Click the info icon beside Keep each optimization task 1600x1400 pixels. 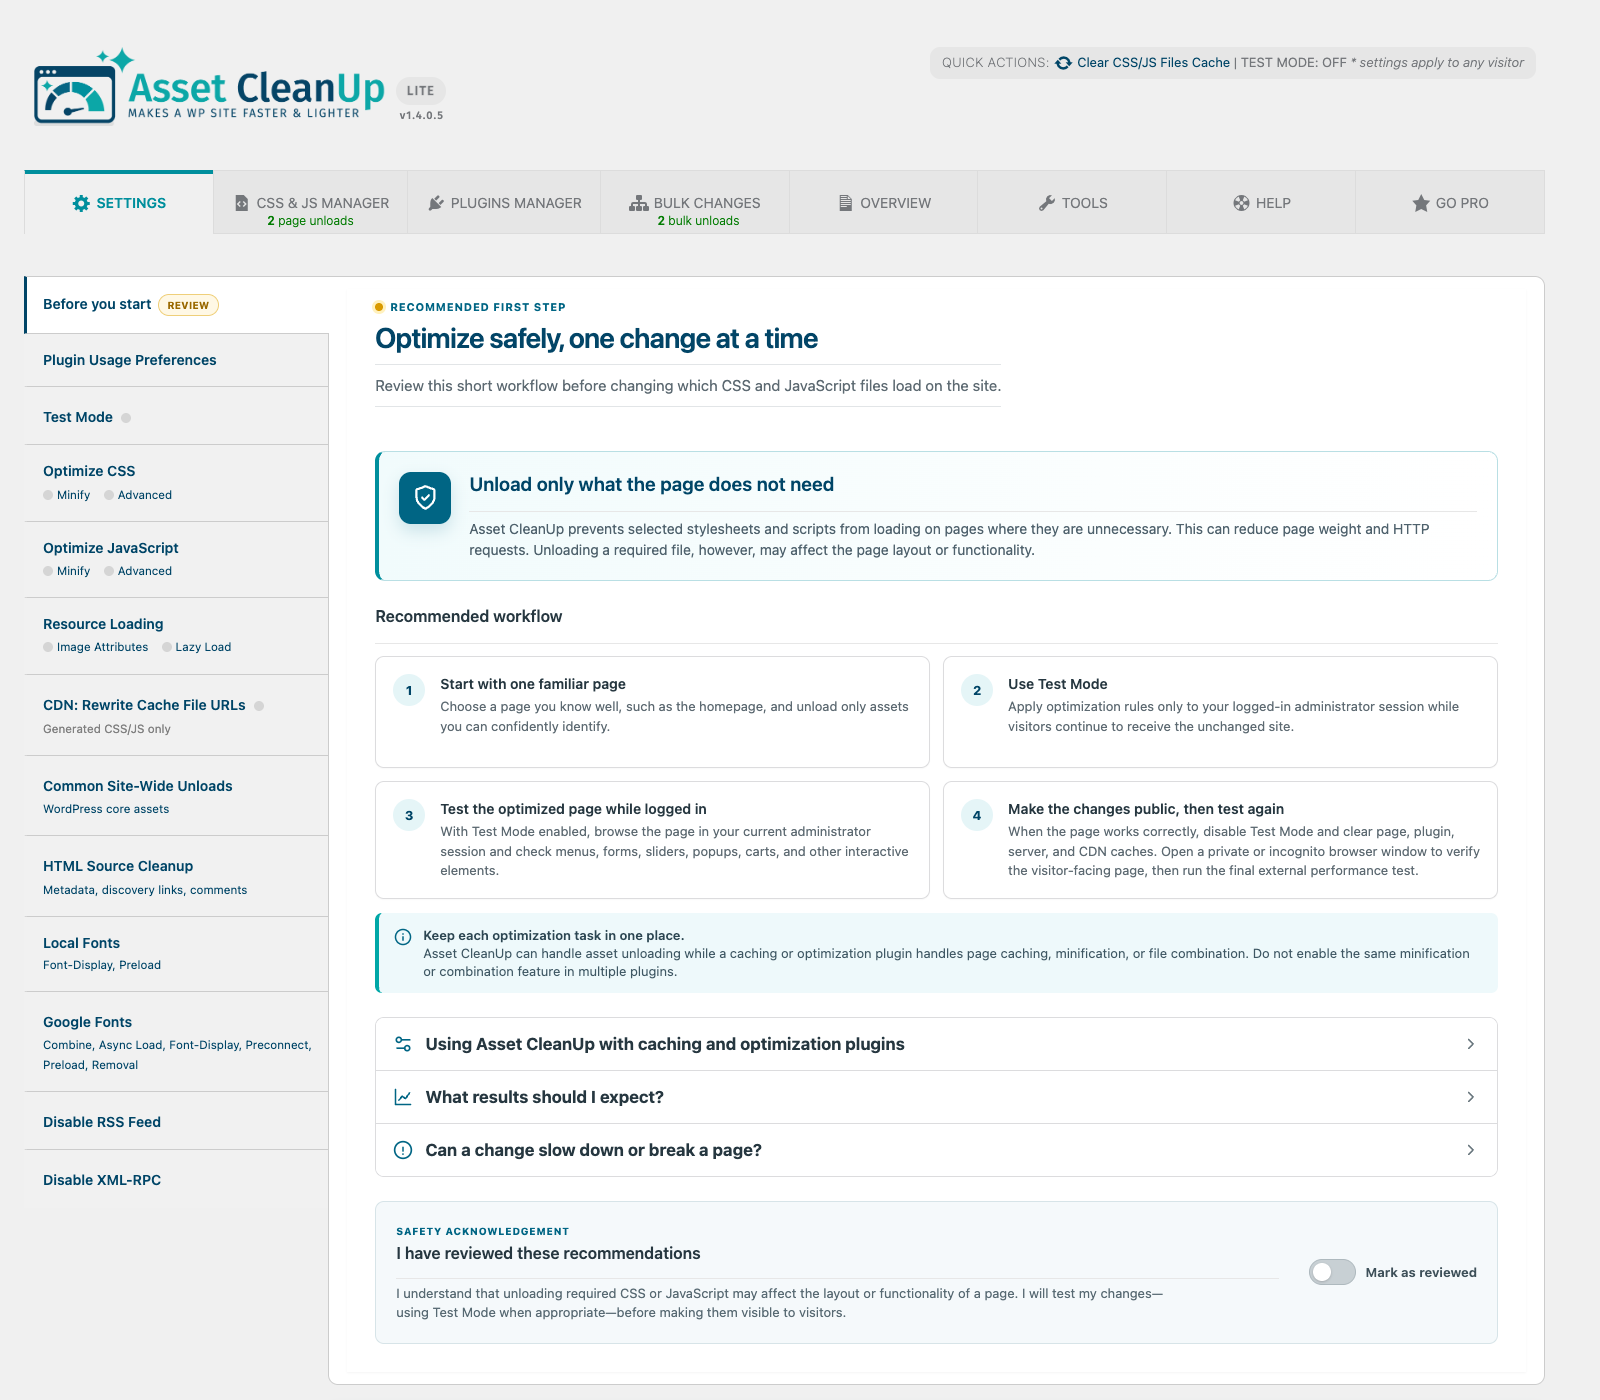pos(403,937)
